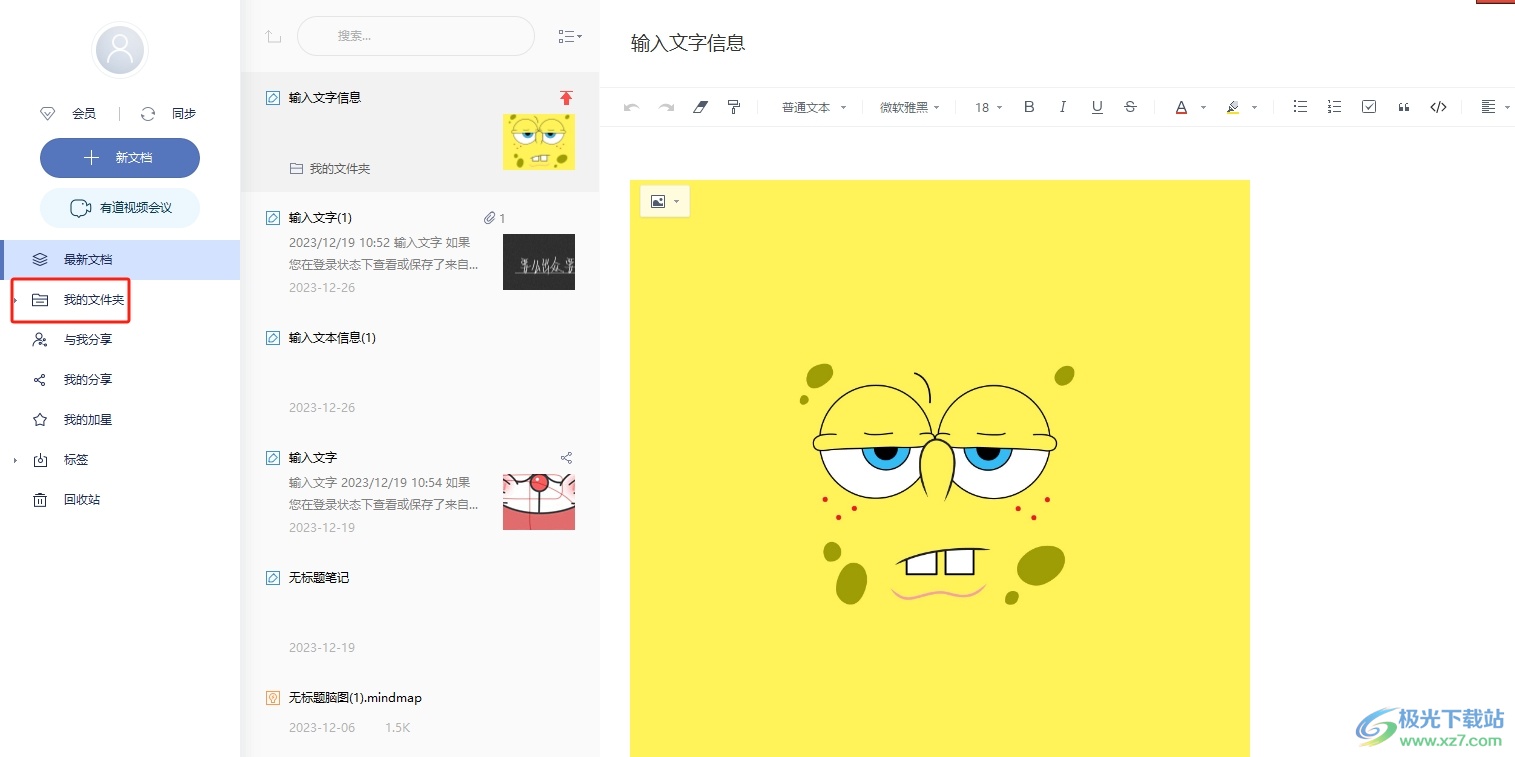The width and height of the screenshot is (1515, 757).
Task: Expand the 标签 tree arrow
Action: tap(16, 460)
